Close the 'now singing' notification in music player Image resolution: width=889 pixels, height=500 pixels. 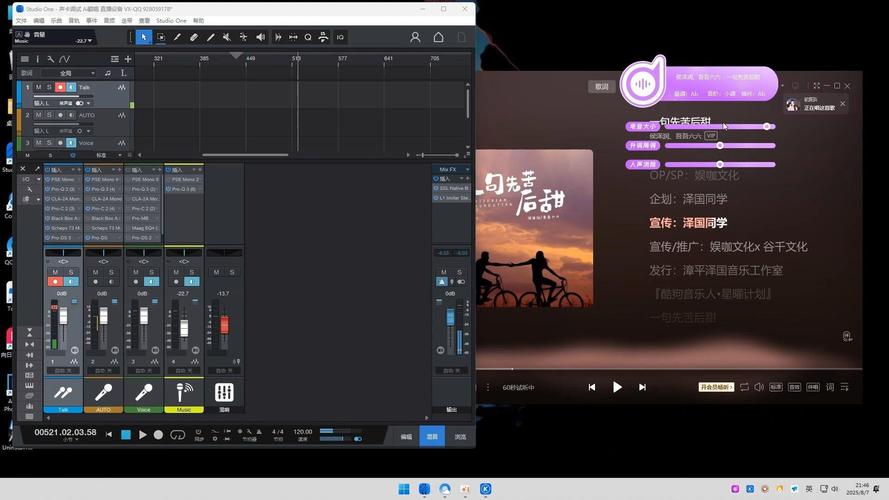click(x=843, y=103)
